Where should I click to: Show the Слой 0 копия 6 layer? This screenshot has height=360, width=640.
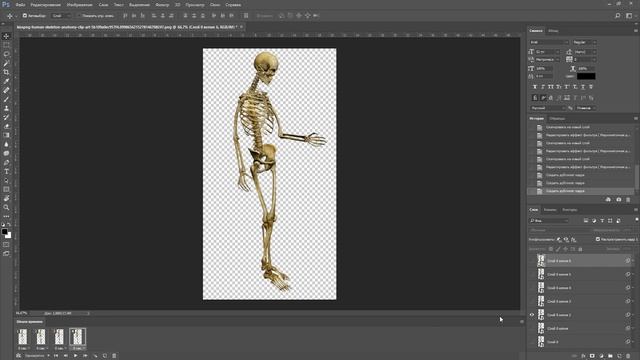(x=532, y=260)
